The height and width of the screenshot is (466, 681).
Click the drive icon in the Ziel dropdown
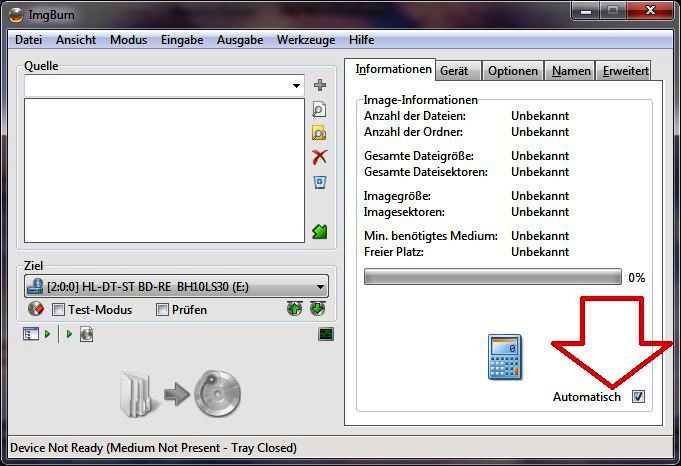tap(35, 286)
